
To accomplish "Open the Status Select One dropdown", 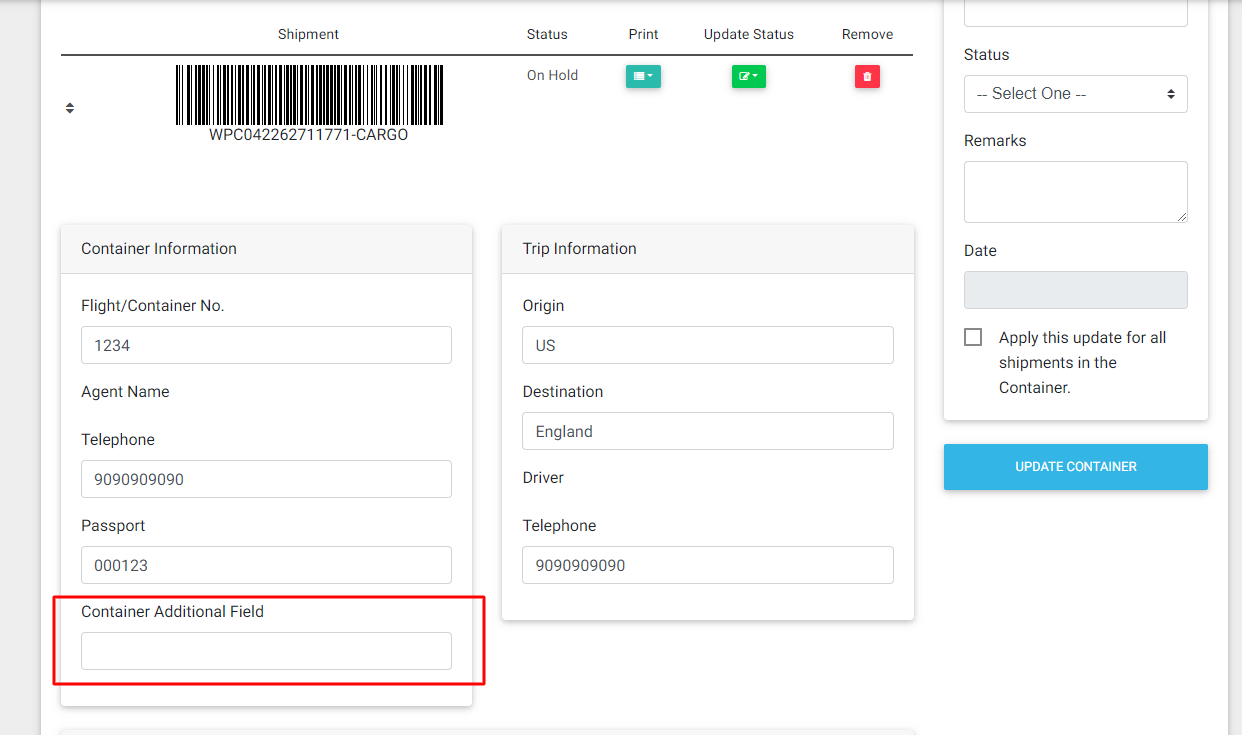I will coord(1075,94).
